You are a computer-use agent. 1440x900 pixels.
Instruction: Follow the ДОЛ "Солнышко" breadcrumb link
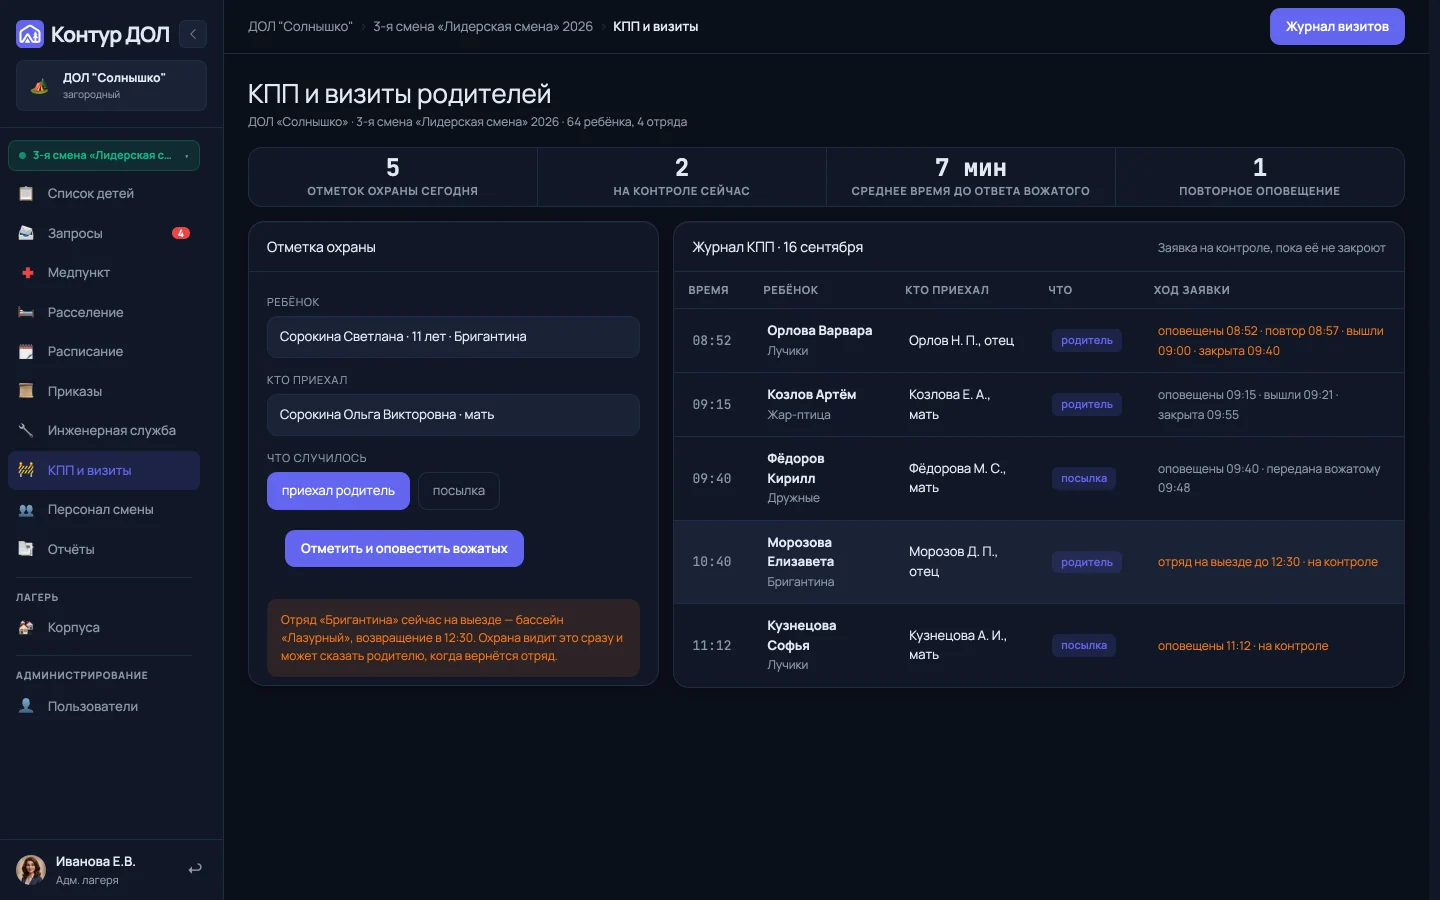300,27
